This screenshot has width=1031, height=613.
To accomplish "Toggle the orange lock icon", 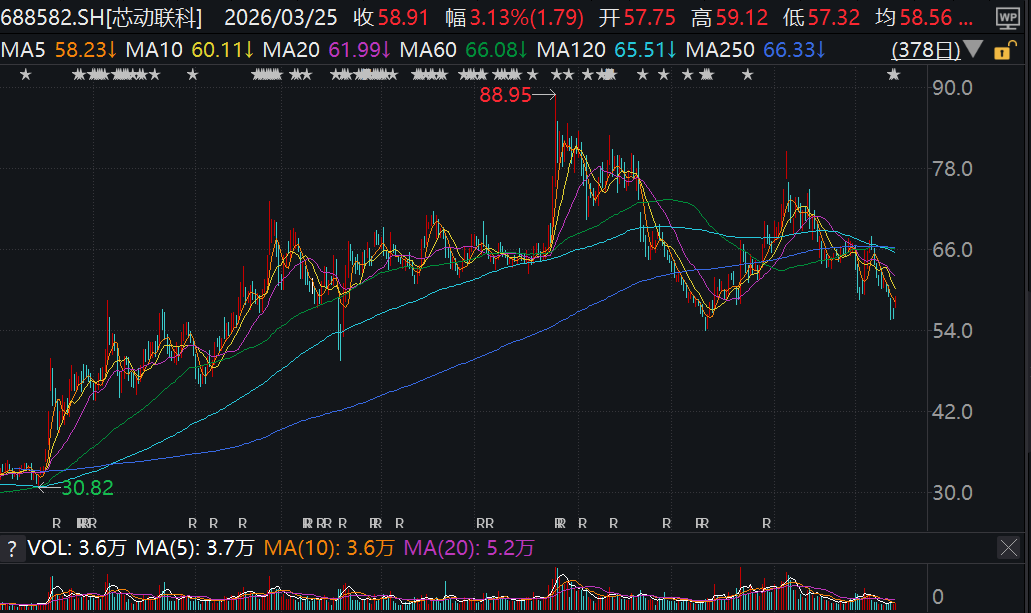I will 1000,51.
